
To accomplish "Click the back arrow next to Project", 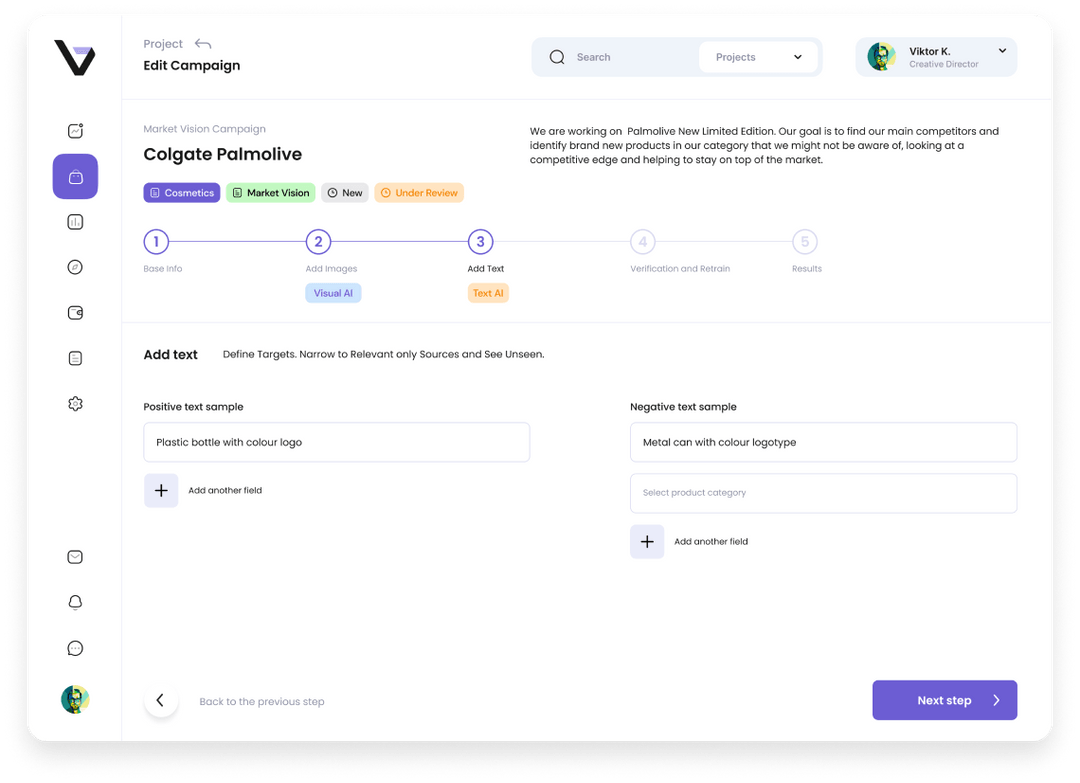I will [202, 44].
